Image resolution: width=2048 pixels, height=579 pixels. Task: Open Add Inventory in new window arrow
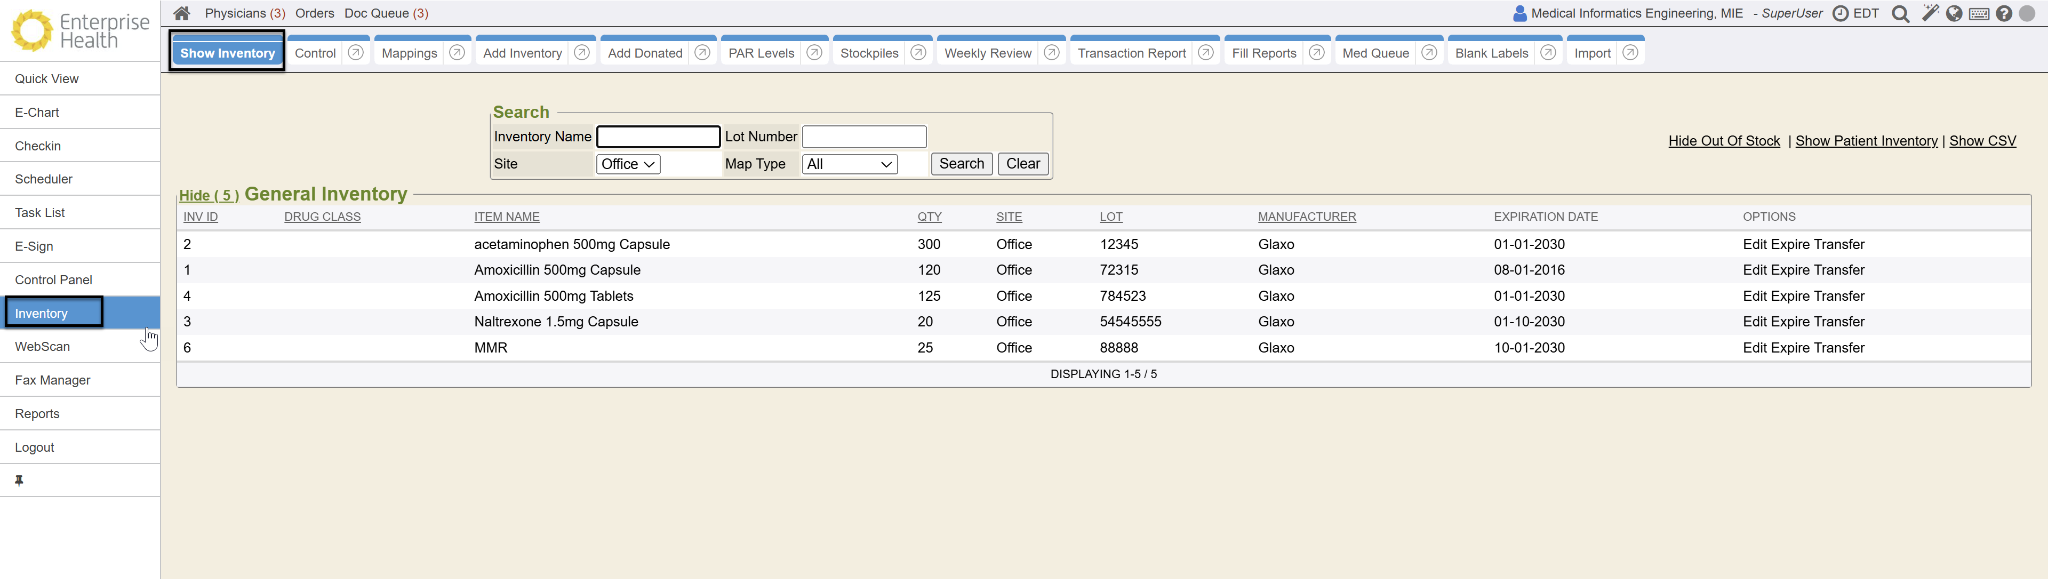point(582,53)
